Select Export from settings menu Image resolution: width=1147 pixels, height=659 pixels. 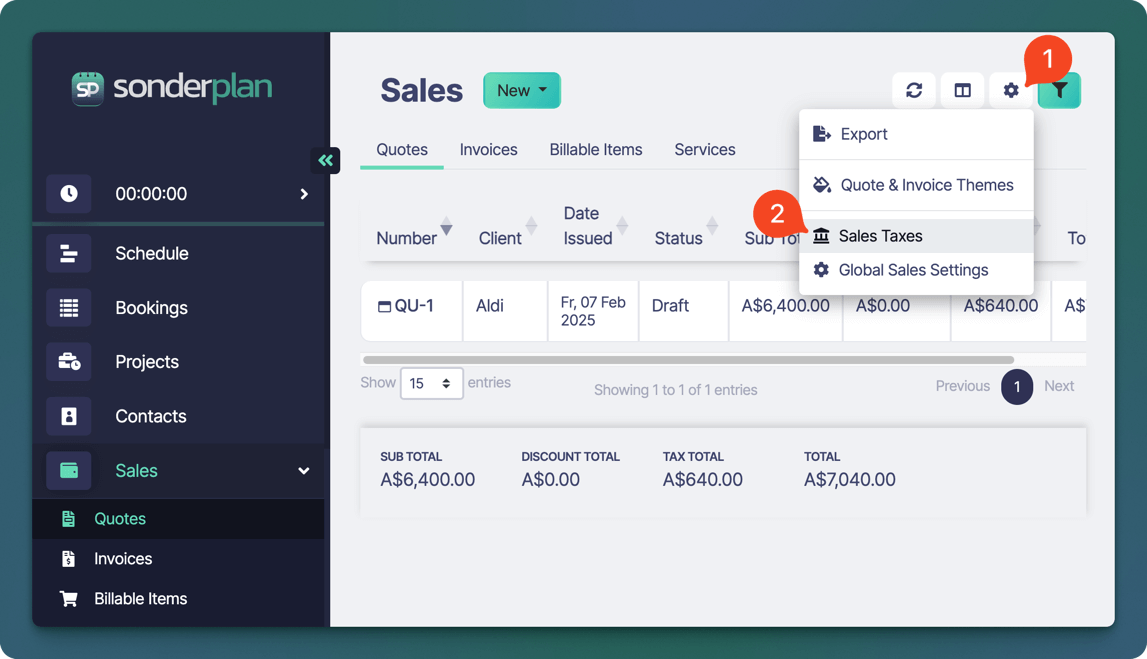point(917,134)
